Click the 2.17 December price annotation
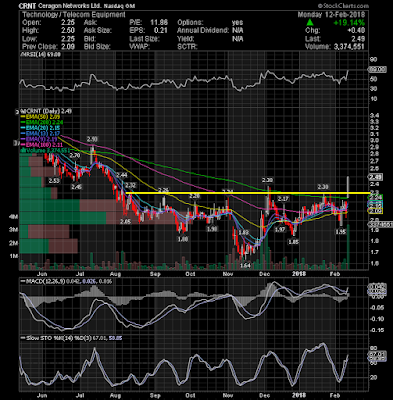This screenshot has width=393, height=400. click(283, 199)
